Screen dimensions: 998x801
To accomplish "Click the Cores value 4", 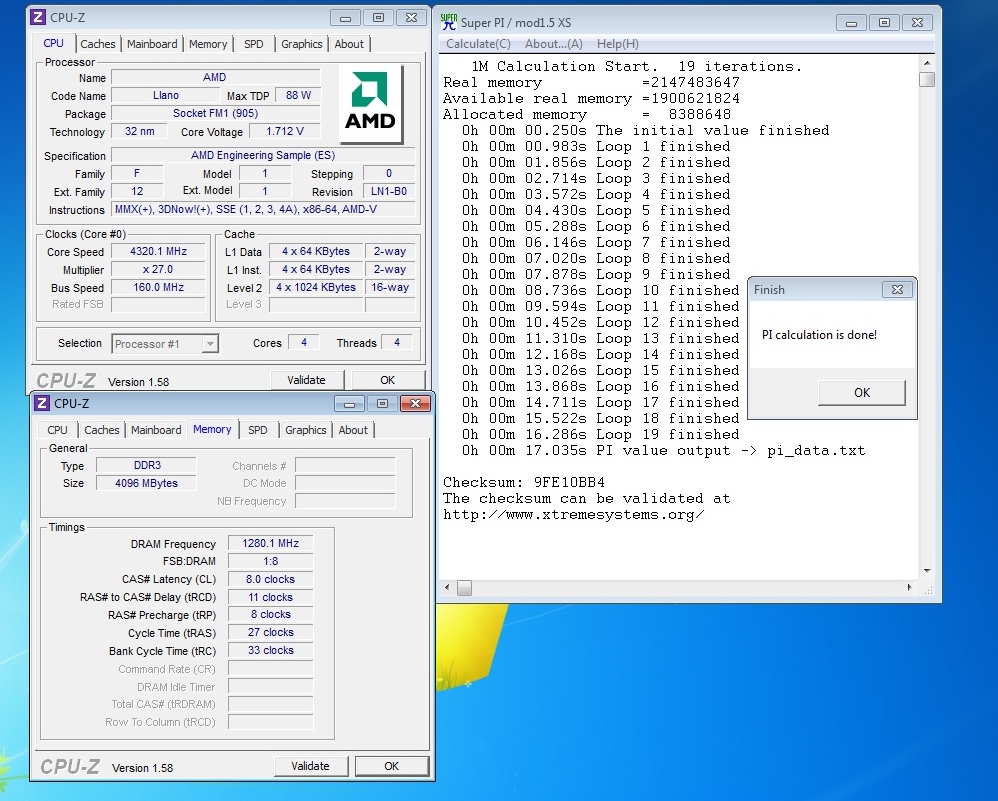I will tap(304, 343).
